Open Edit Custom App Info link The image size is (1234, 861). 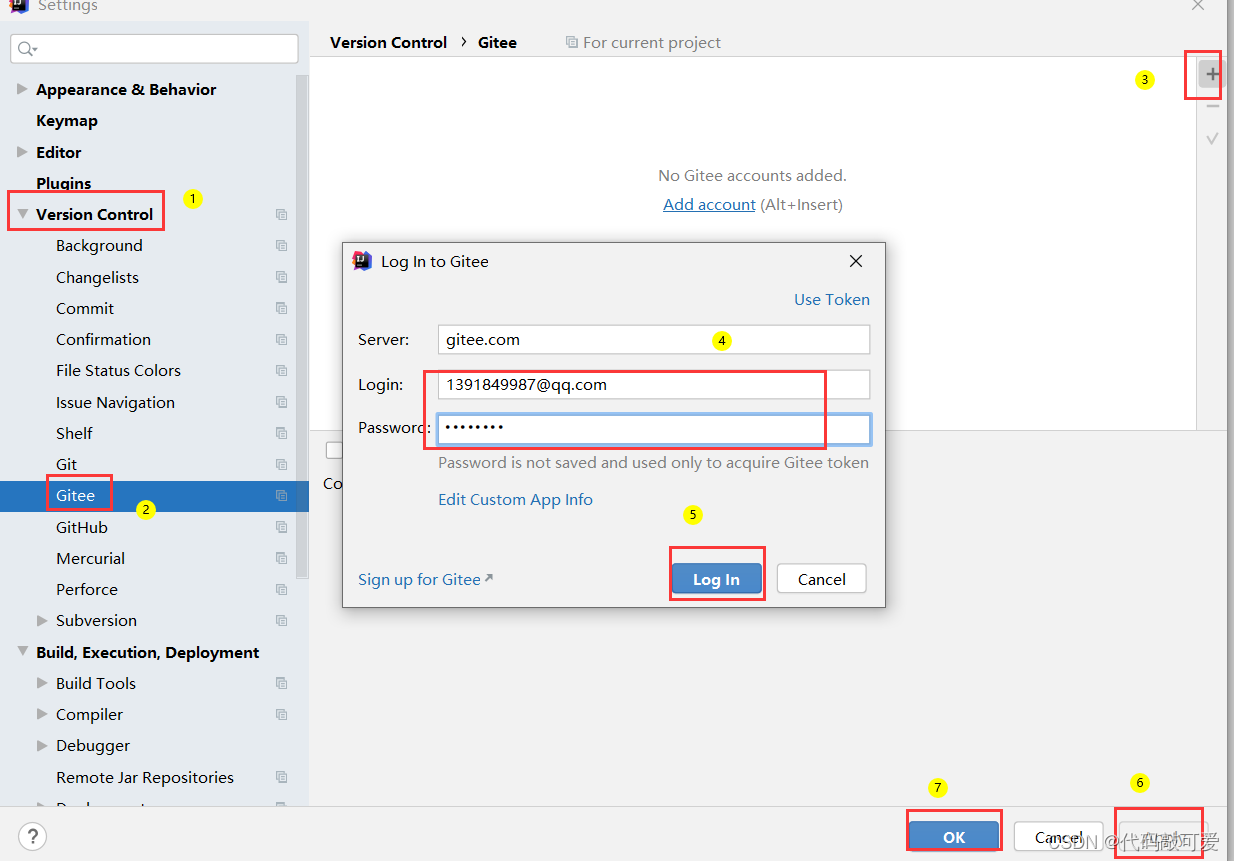[x=515, y=499]
